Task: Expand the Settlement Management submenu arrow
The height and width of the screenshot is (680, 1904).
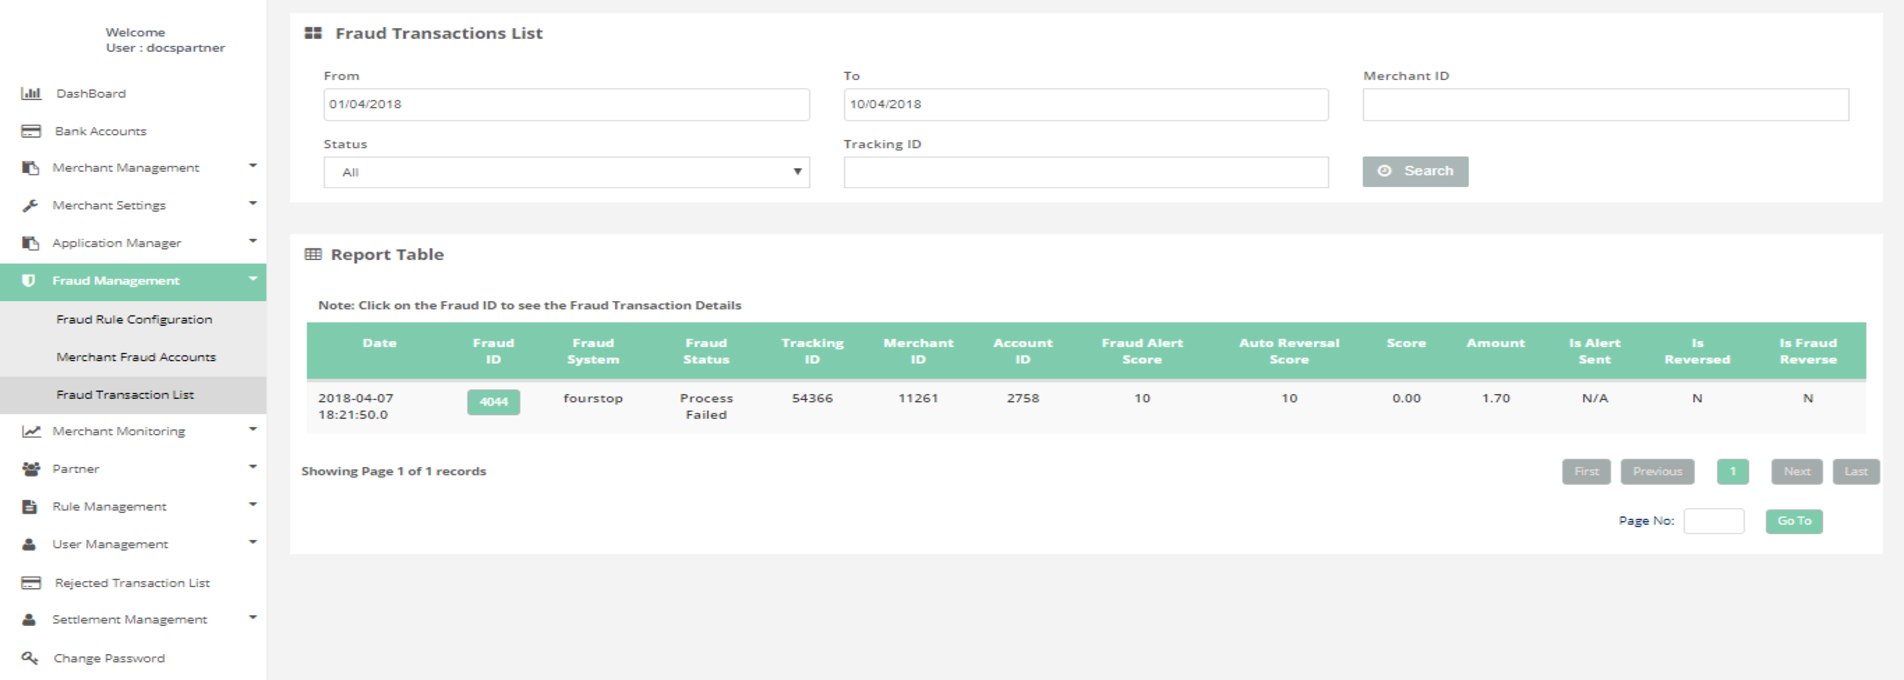Action: click(x=253, y=618)
